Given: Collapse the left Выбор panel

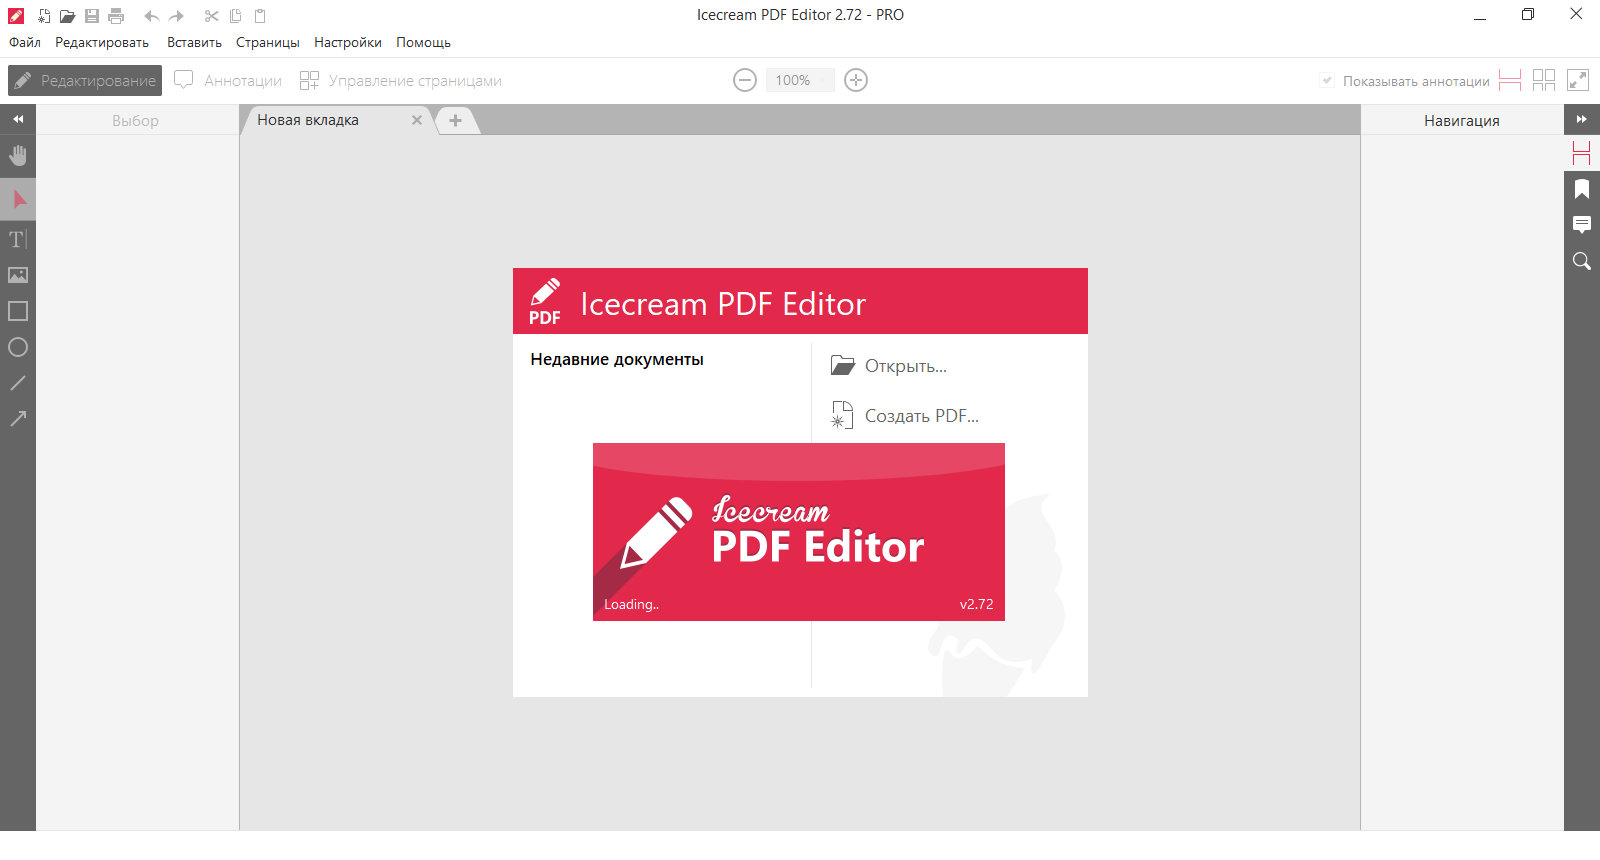Looking at the screenshot, I should [18, 119].
